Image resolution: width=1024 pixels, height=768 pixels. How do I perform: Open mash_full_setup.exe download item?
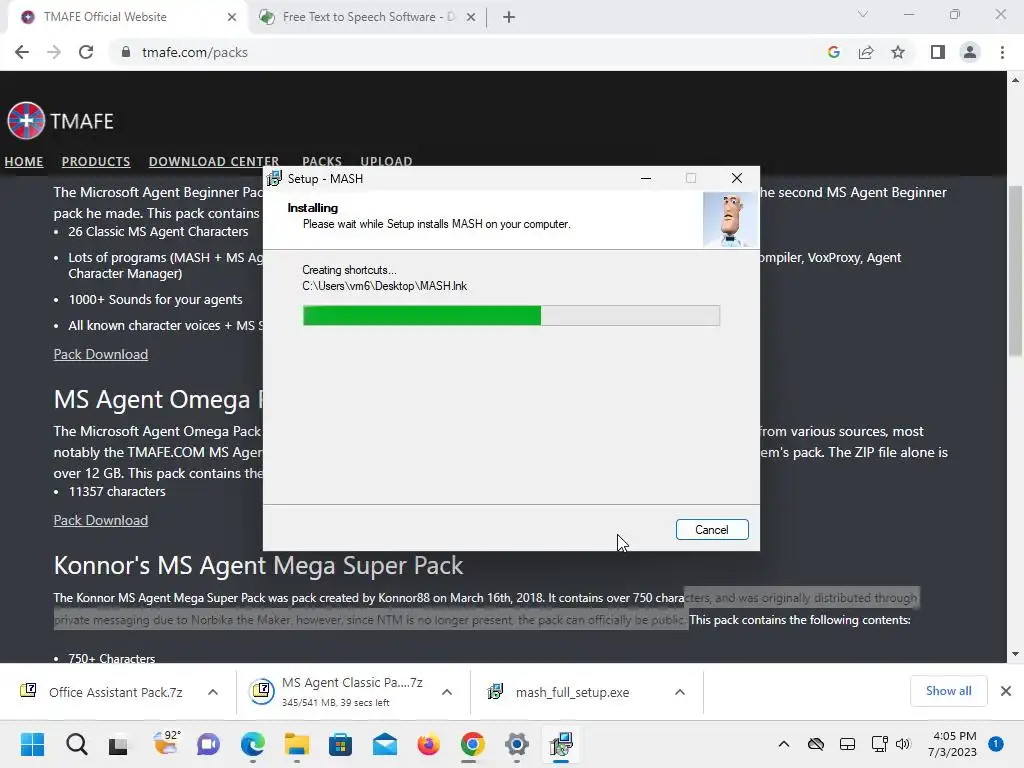point(559,692)
